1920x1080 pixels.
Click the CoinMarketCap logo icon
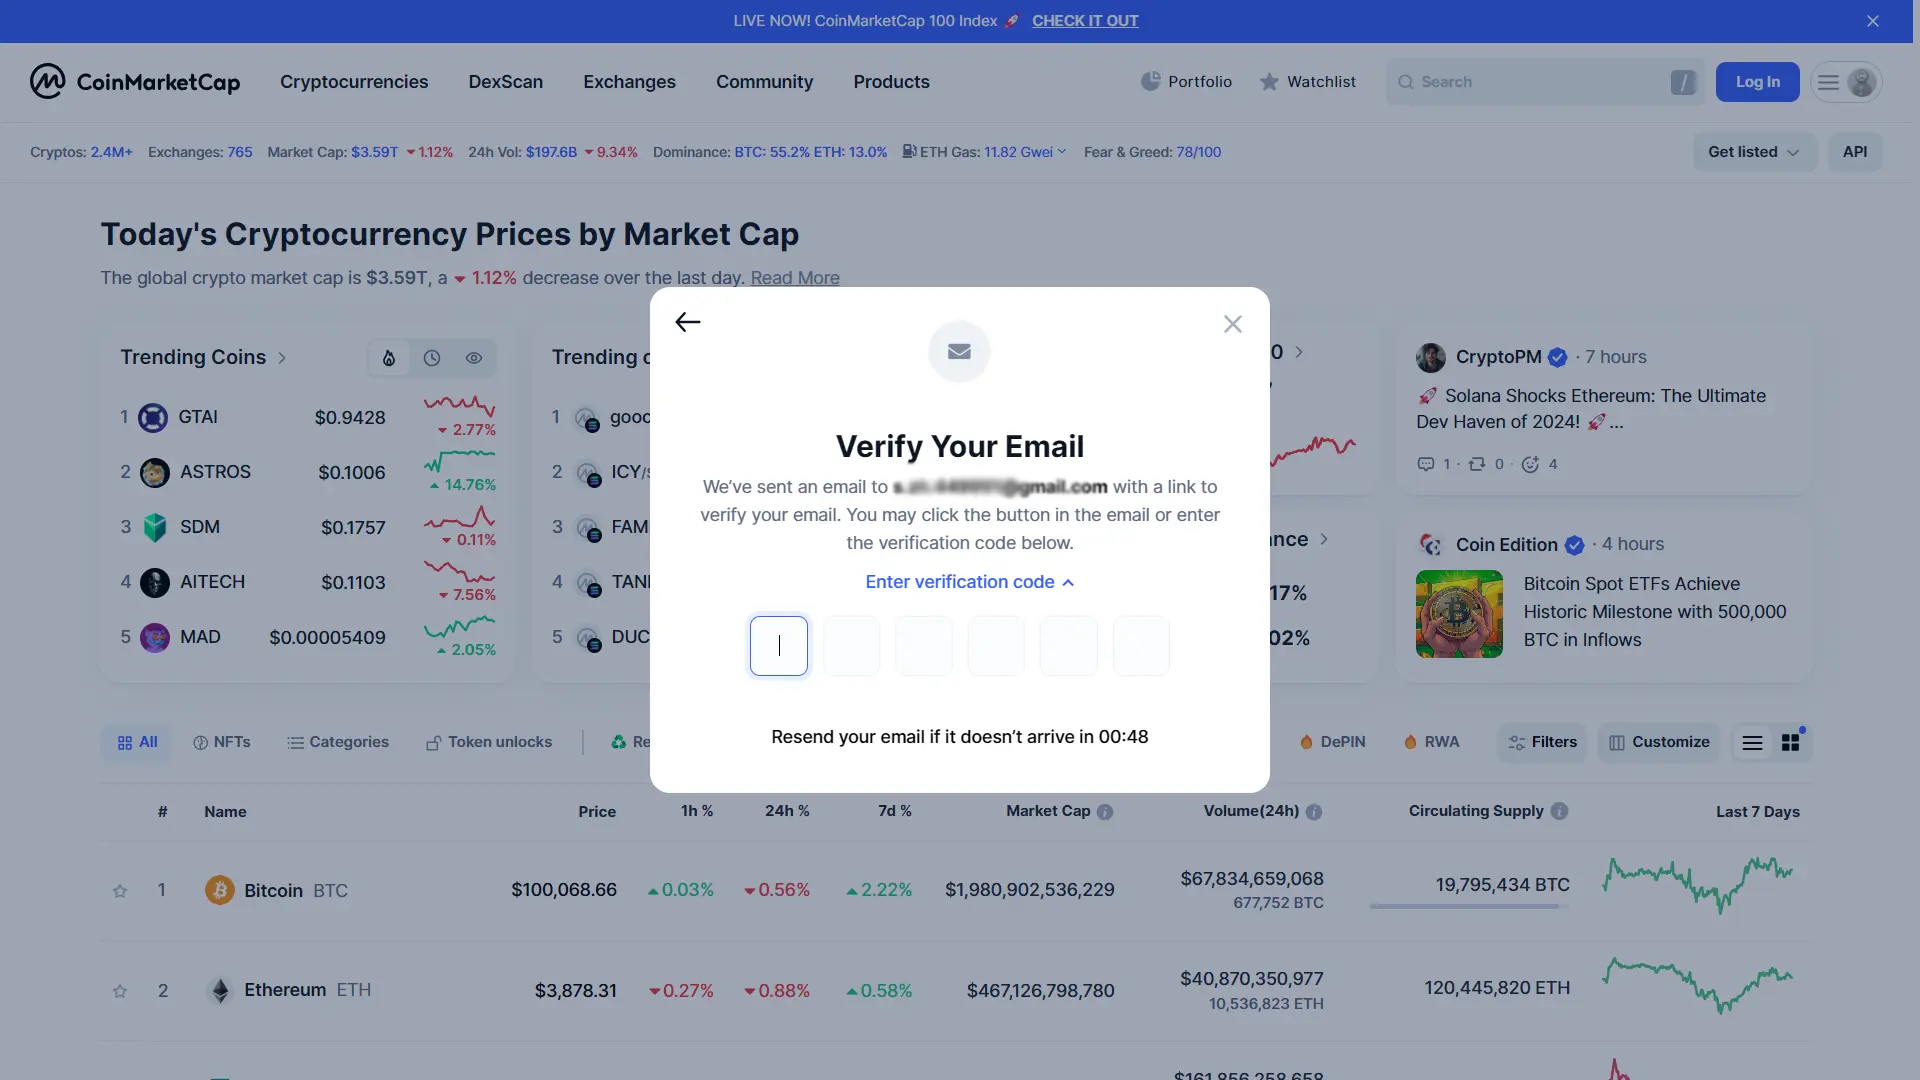pos(47,80)
